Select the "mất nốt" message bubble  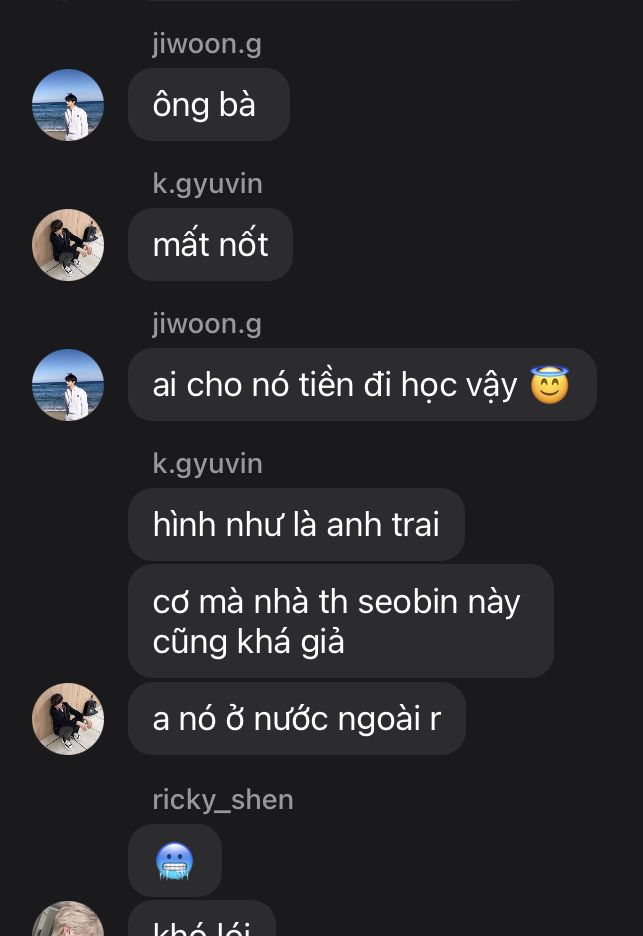tap(210, 245)
